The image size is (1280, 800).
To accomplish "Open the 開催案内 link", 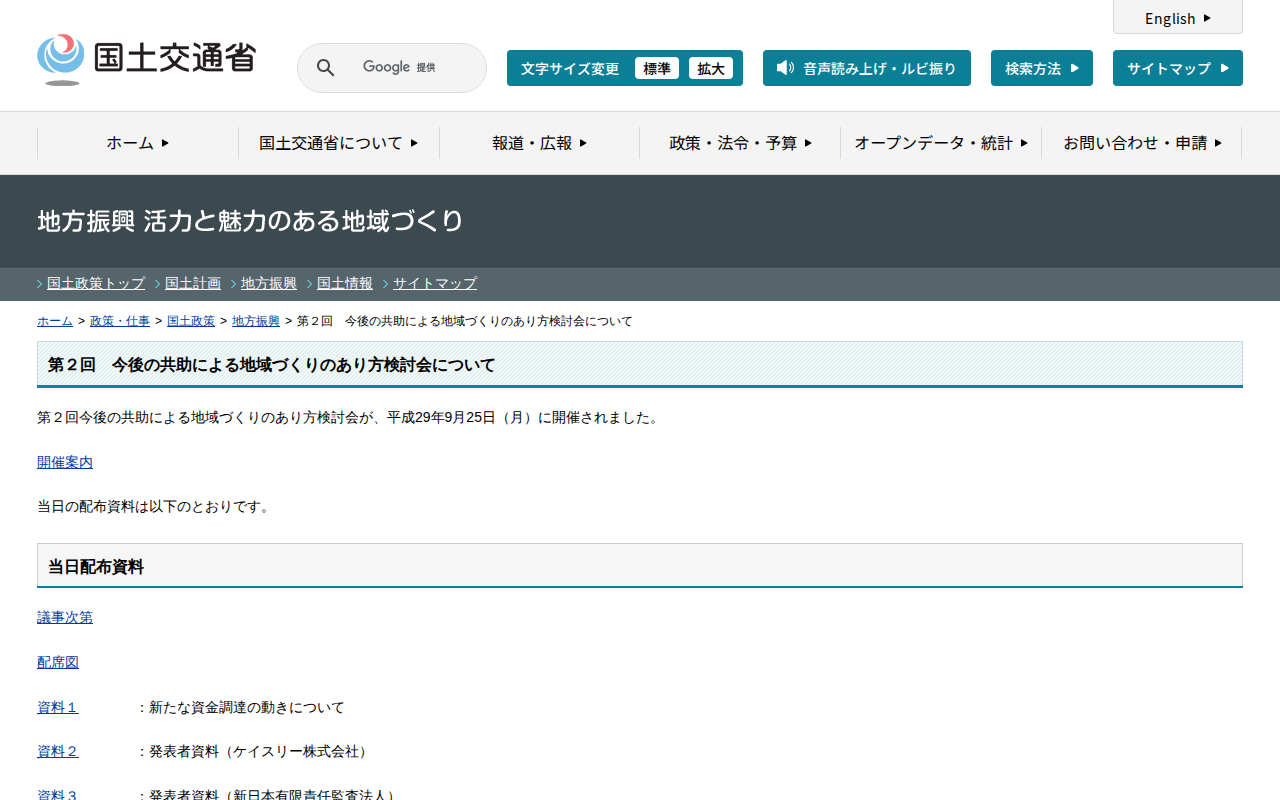I will [65, 462].
